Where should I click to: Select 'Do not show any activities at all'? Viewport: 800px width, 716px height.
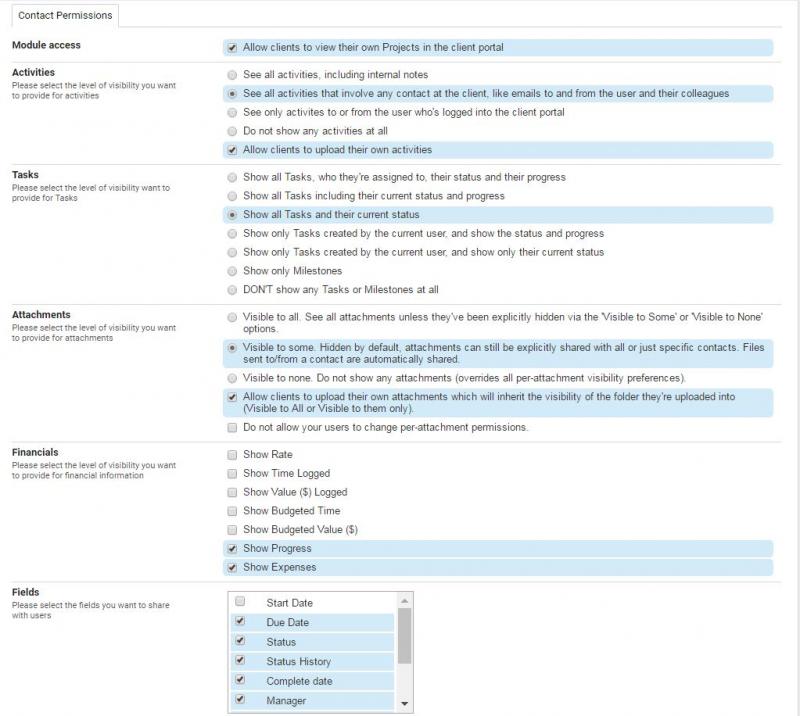pos(233,131)
